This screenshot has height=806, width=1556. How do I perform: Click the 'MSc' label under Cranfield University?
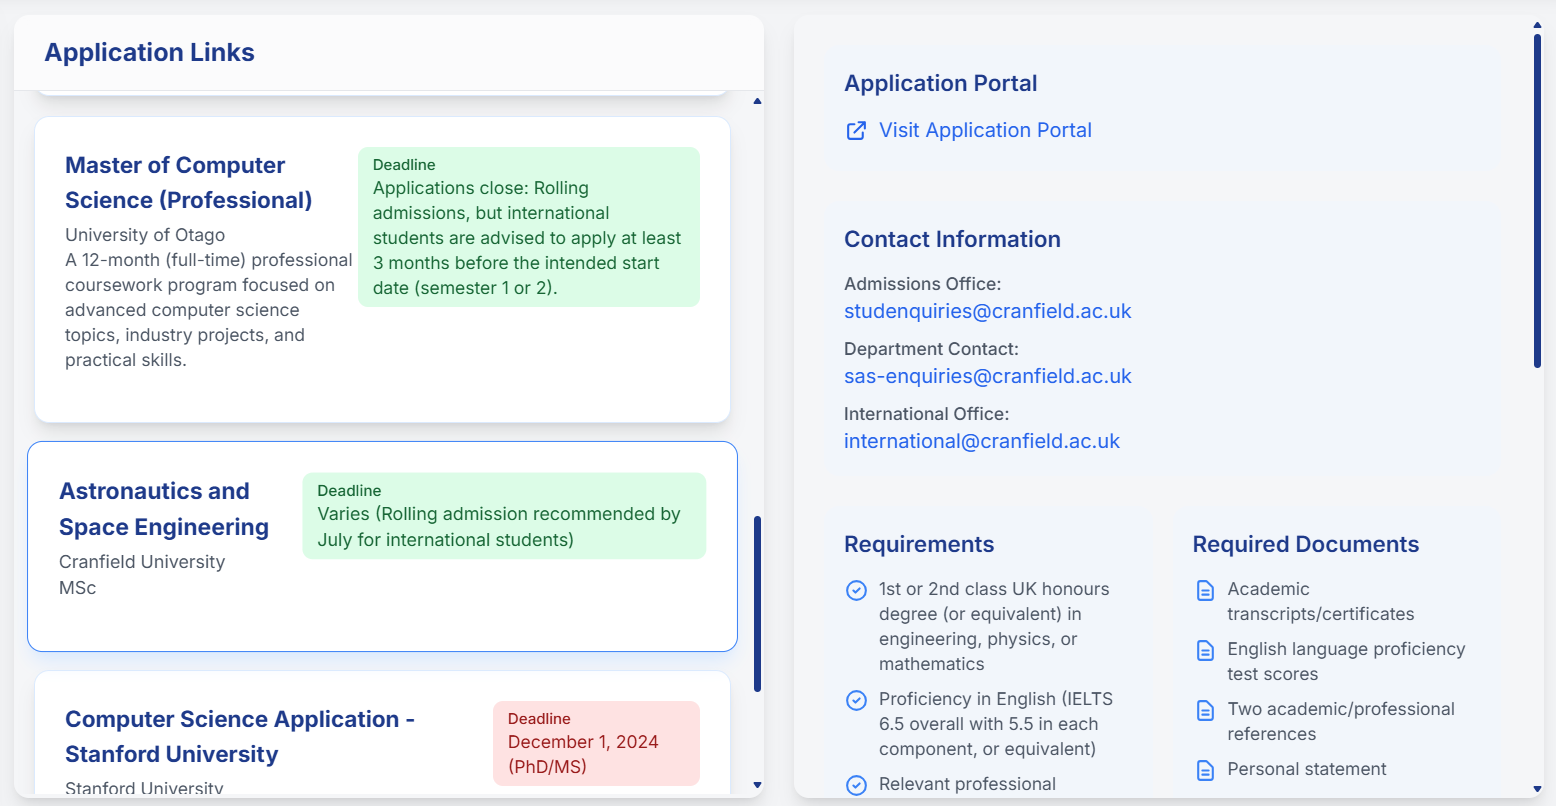78,588
